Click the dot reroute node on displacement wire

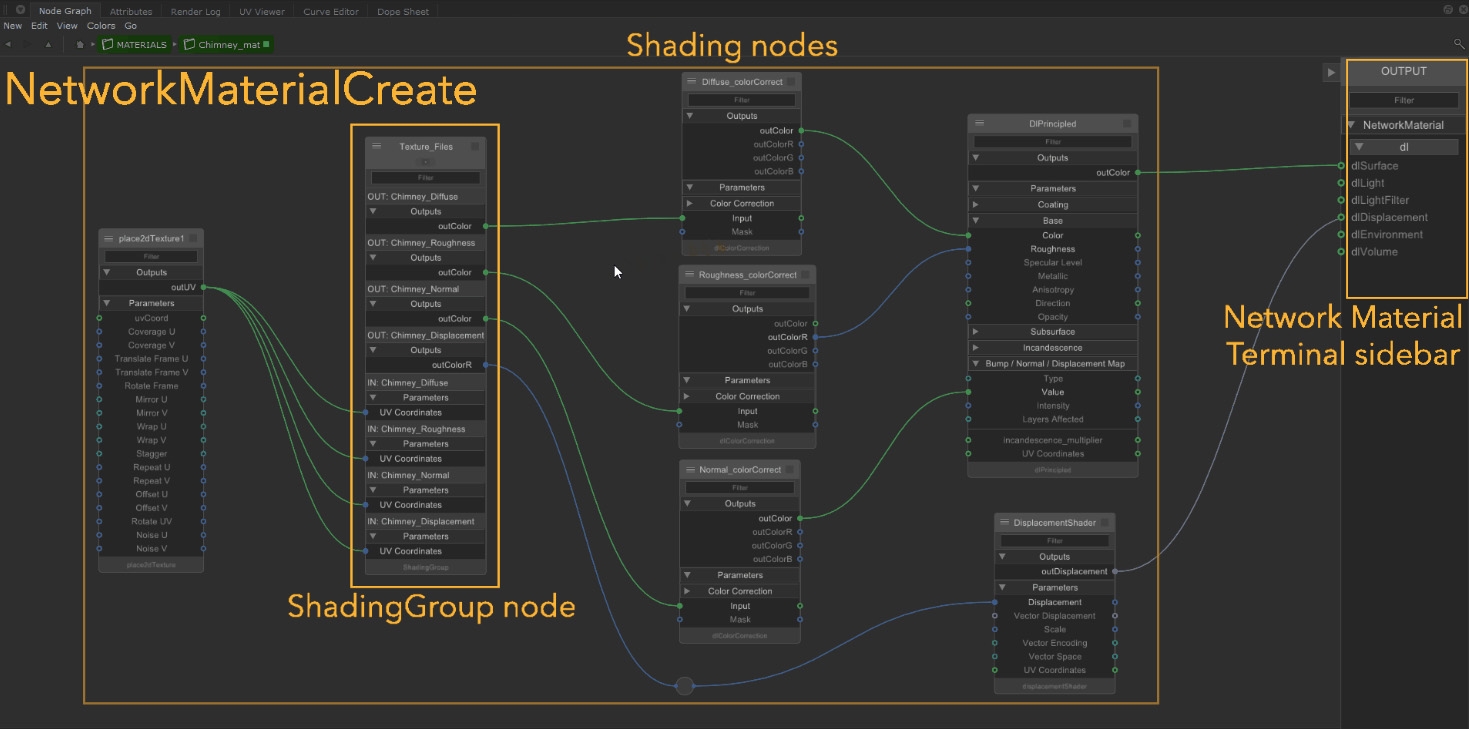[x=684, y=686]
